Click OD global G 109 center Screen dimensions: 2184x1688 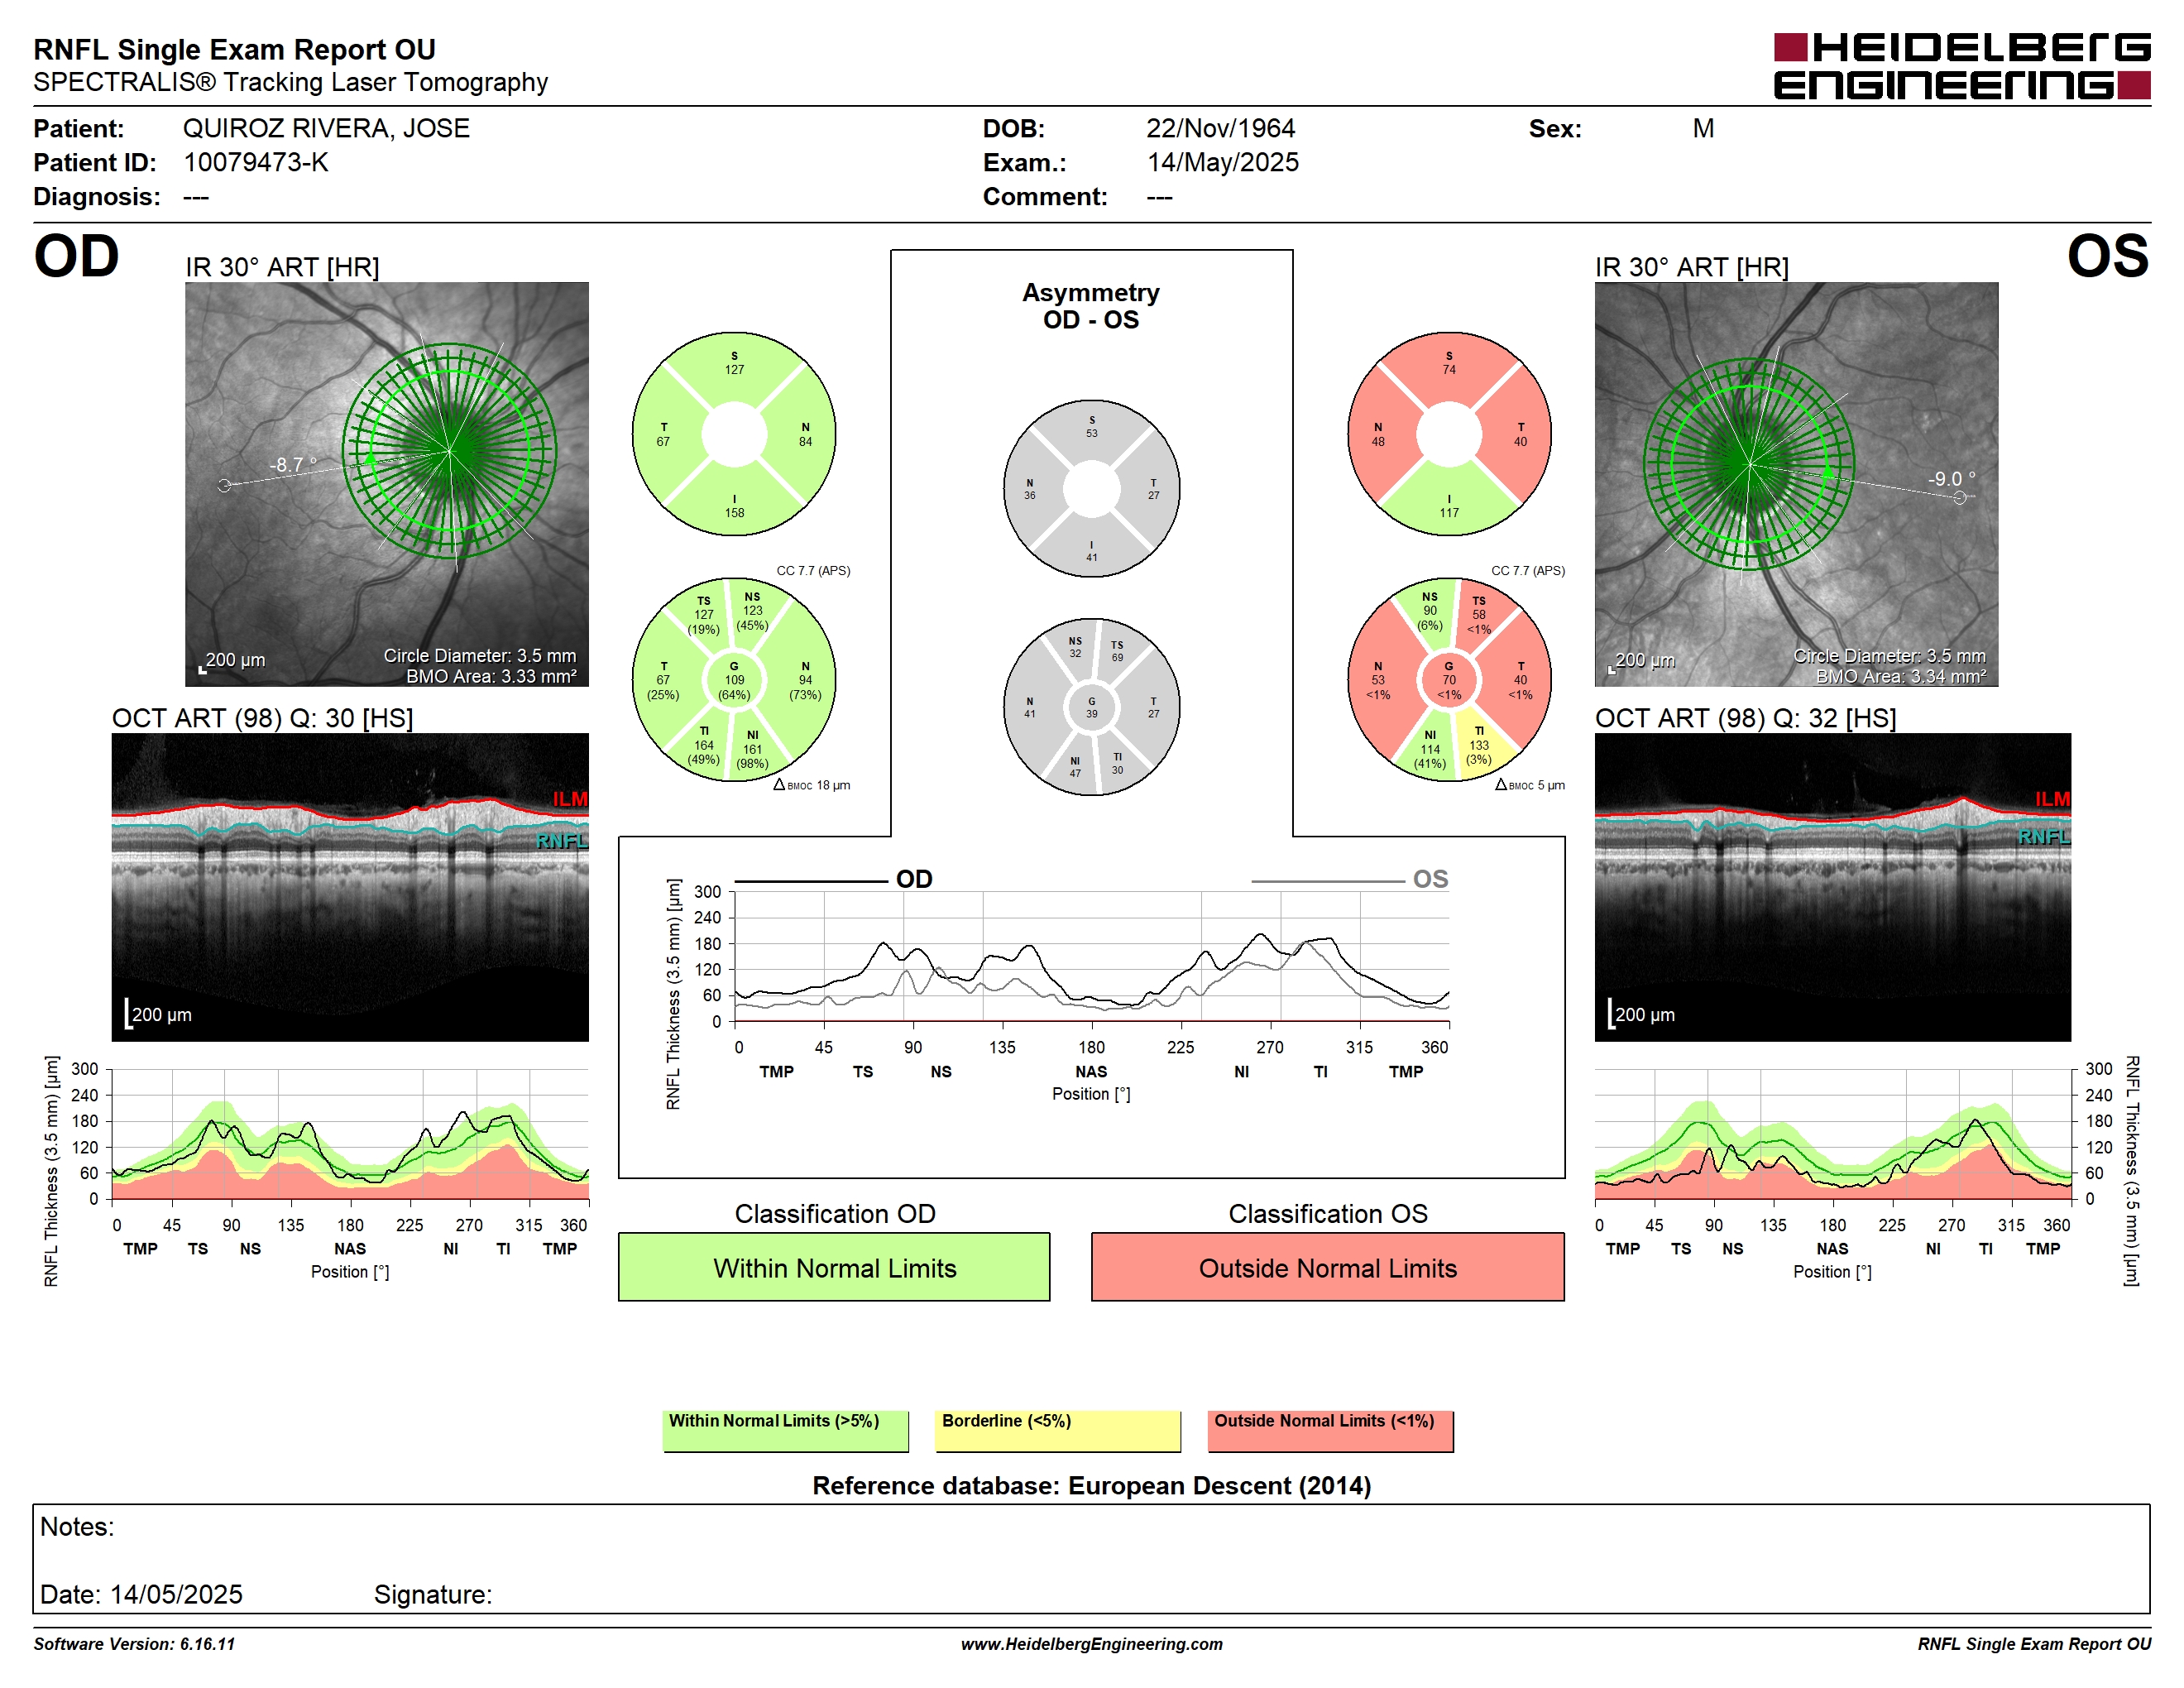(734, 680)
